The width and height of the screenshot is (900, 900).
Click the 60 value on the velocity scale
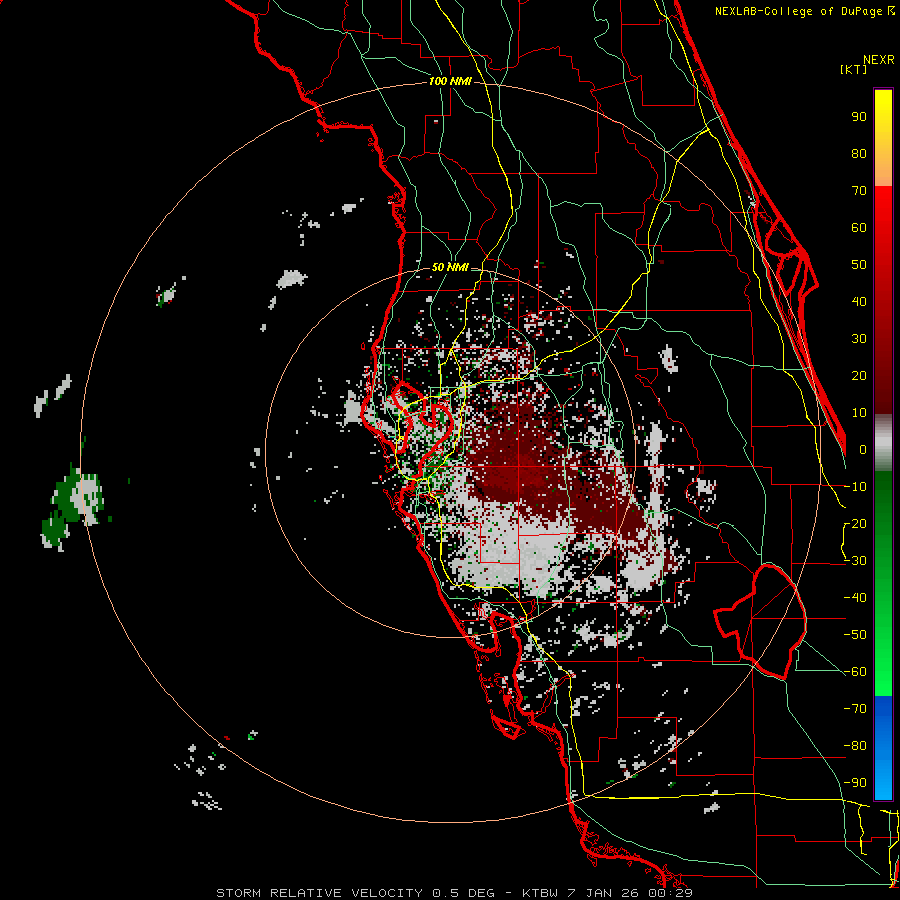pos(859,228)
